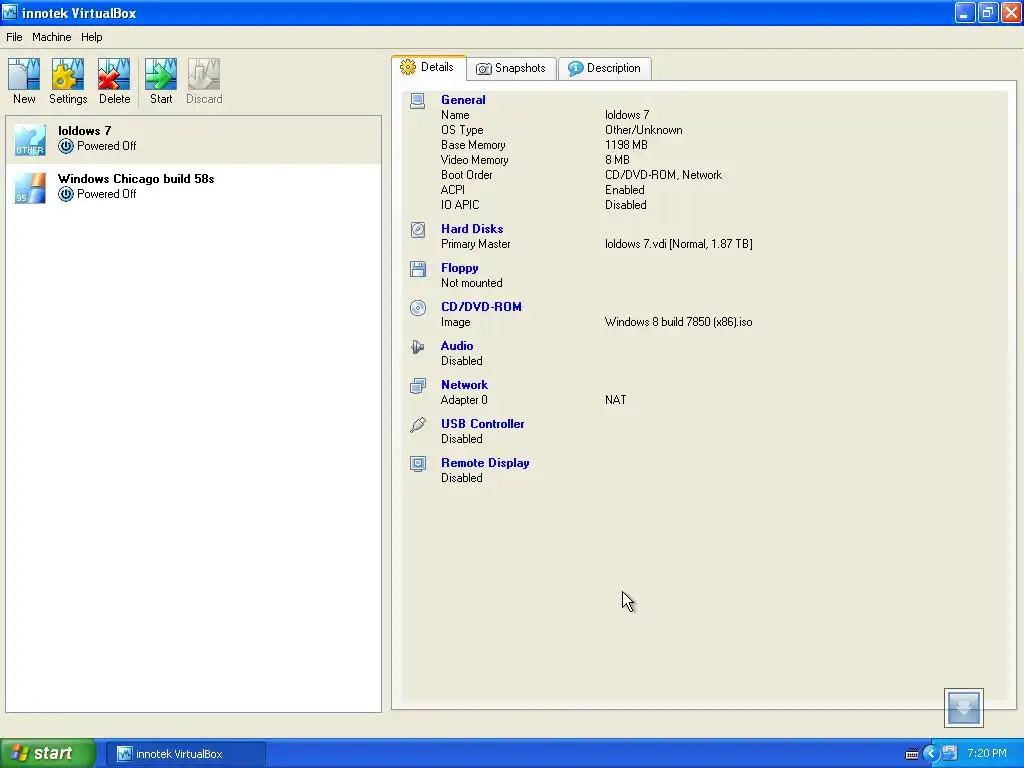Click the Windows 8 build 7850 (x86).iso image
Viewport: 1024px width, 768px height.
678,322
